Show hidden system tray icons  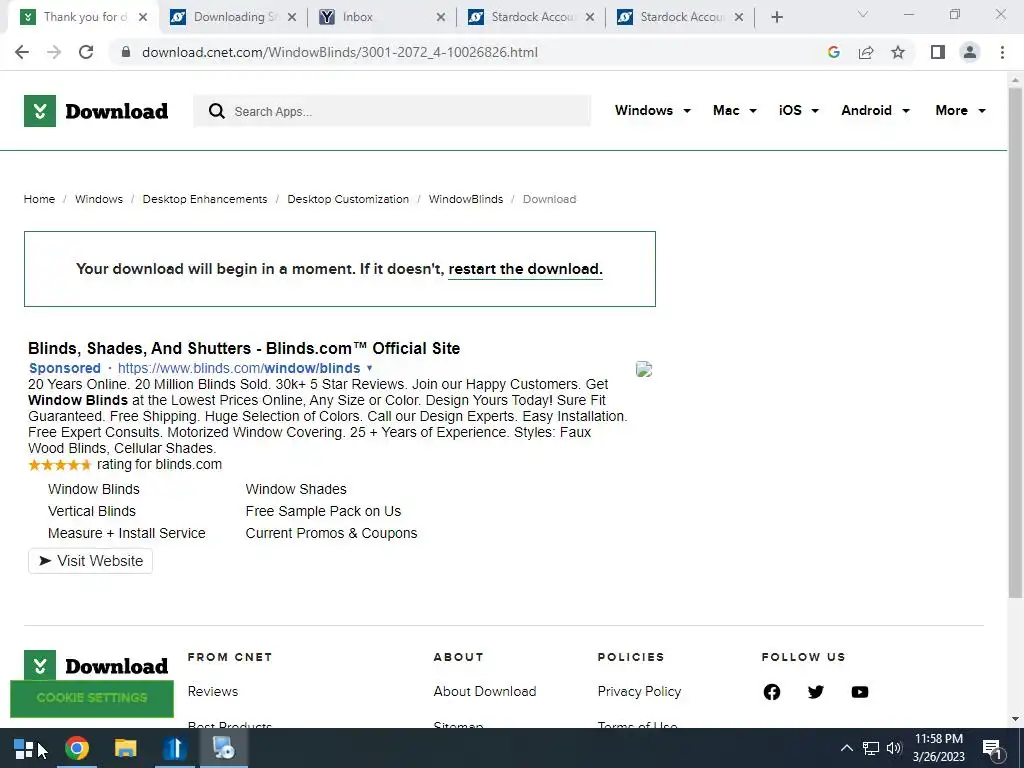[x=846, y=748]
